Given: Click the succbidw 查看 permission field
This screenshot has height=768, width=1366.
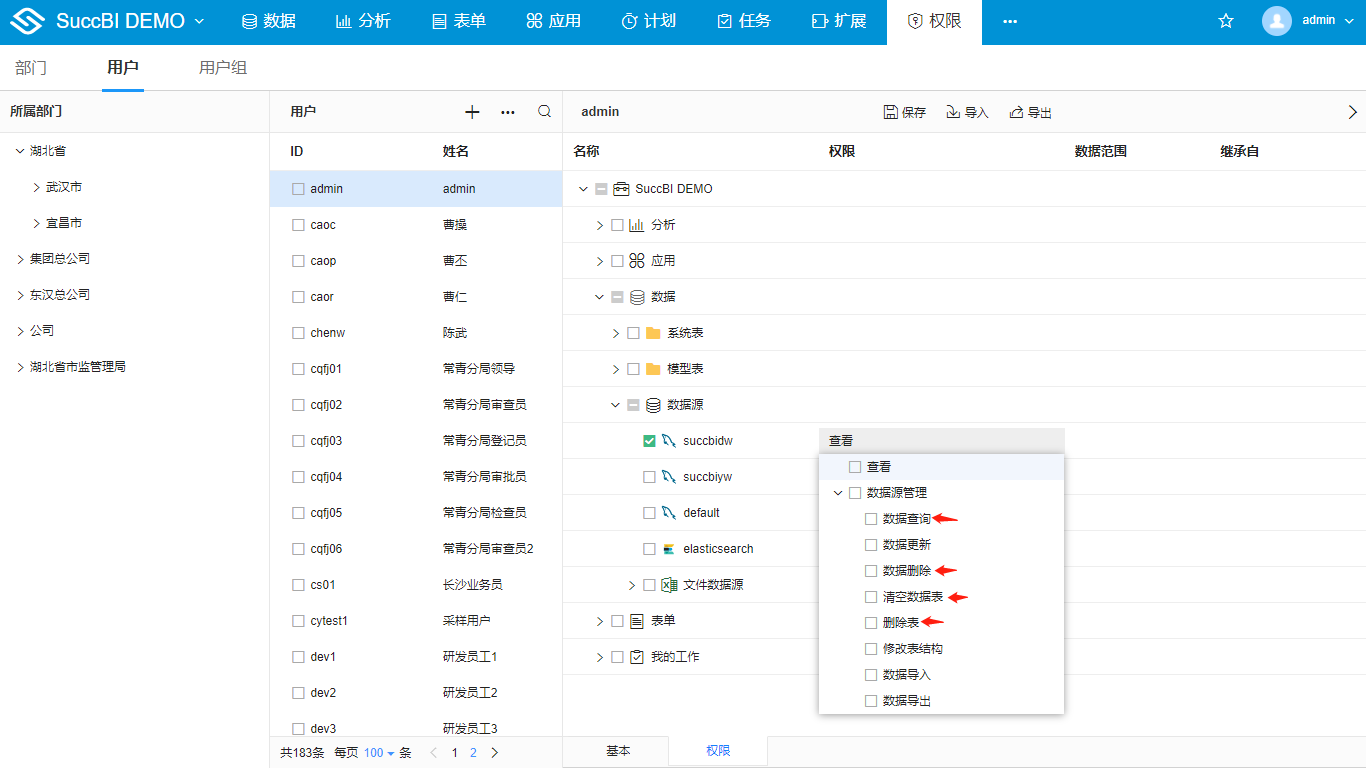Looking at the screenshot, I should pyautogui.click(x=941, y=441).
